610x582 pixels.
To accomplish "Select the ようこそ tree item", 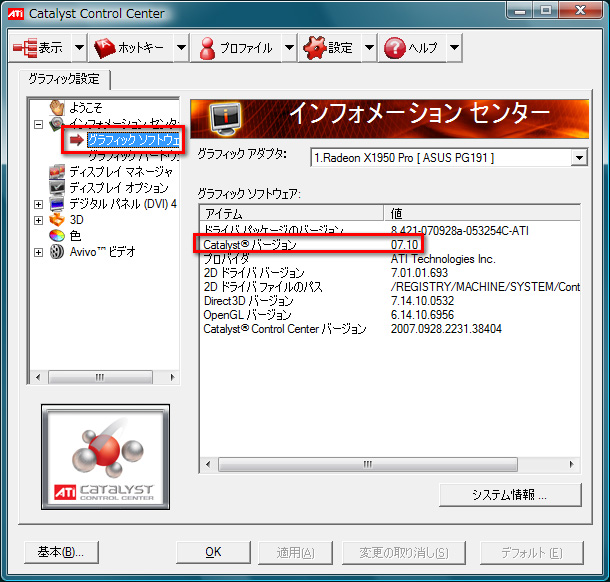I will pyautogui.click(x=86, y=107).
